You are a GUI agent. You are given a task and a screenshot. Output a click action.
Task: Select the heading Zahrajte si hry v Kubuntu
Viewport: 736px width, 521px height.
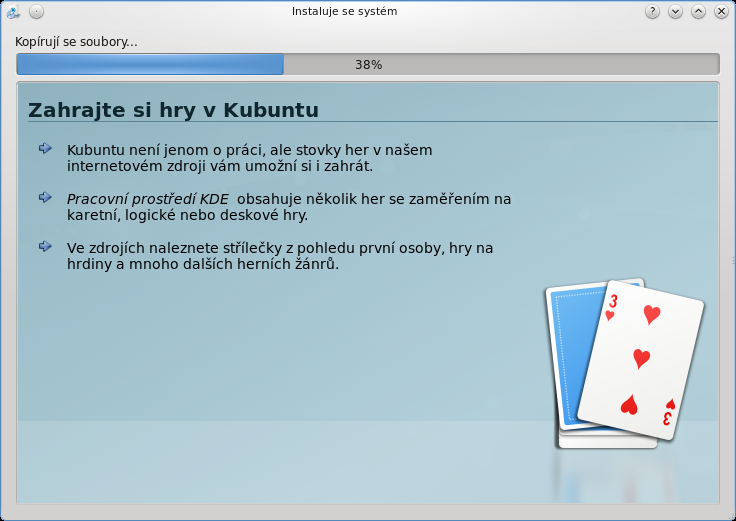pos(173,110)
